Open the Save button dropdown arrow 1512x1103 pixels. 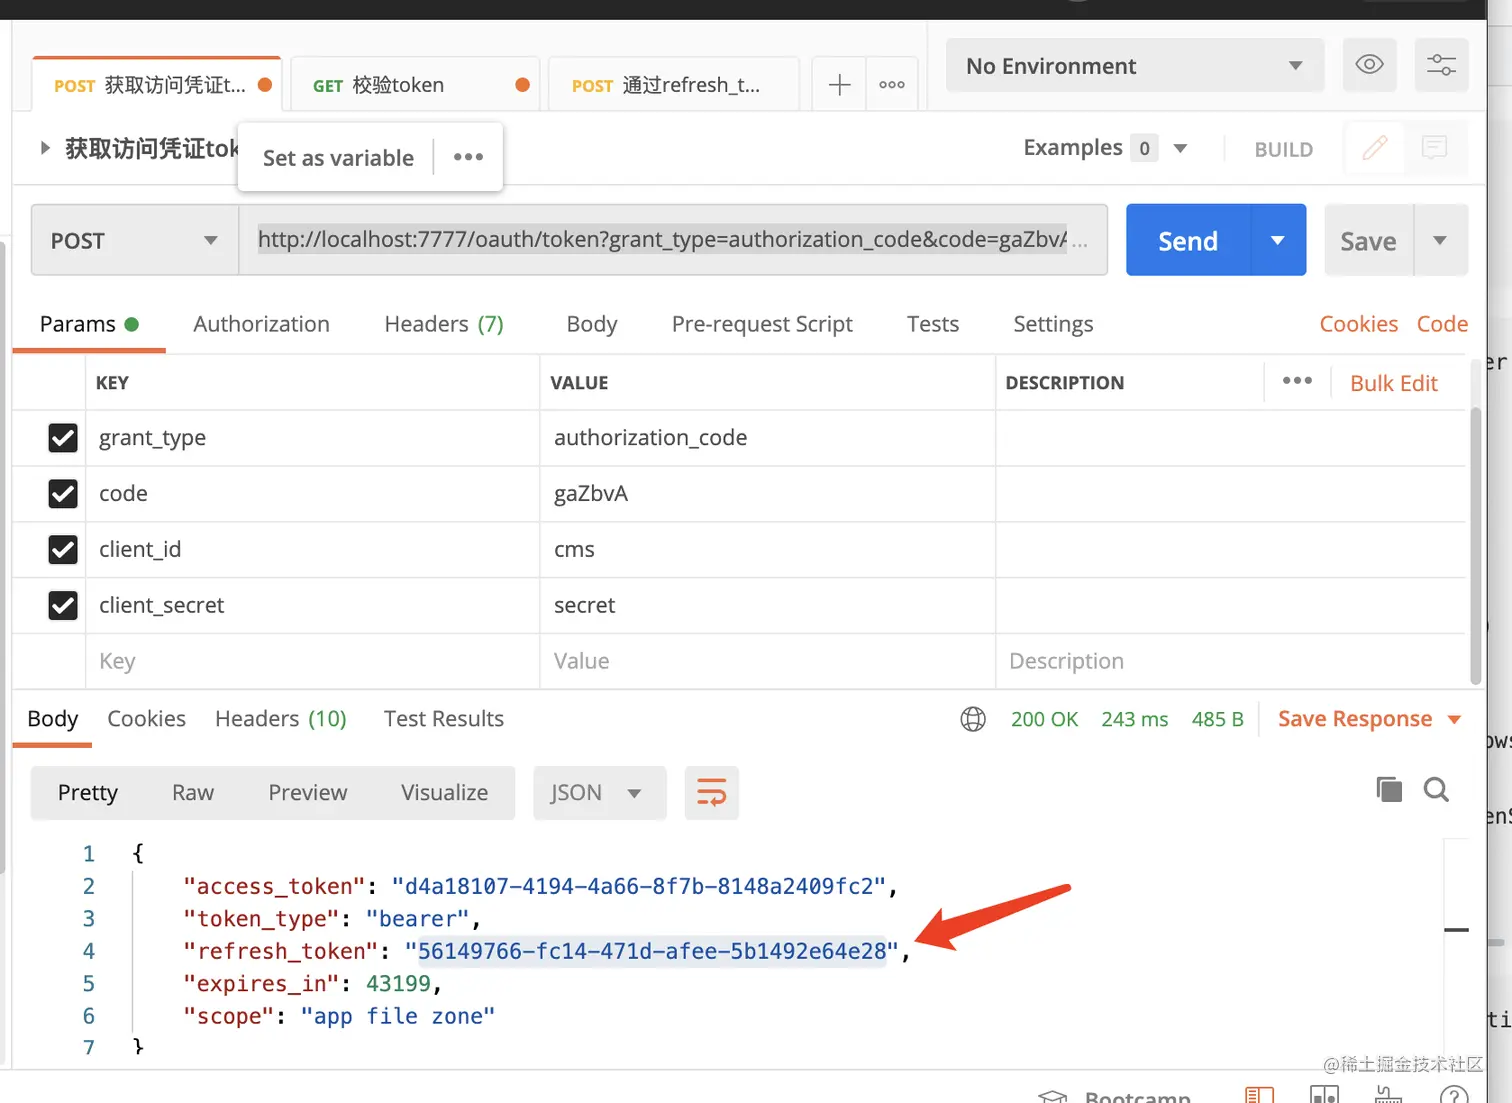[1440, 240]
